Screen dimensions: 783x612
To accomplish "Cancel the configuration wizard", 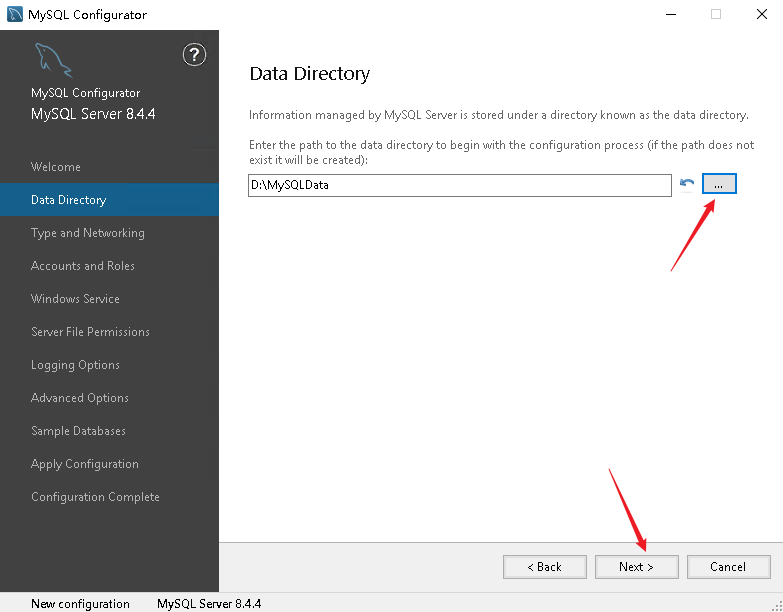I will point(728,567).
